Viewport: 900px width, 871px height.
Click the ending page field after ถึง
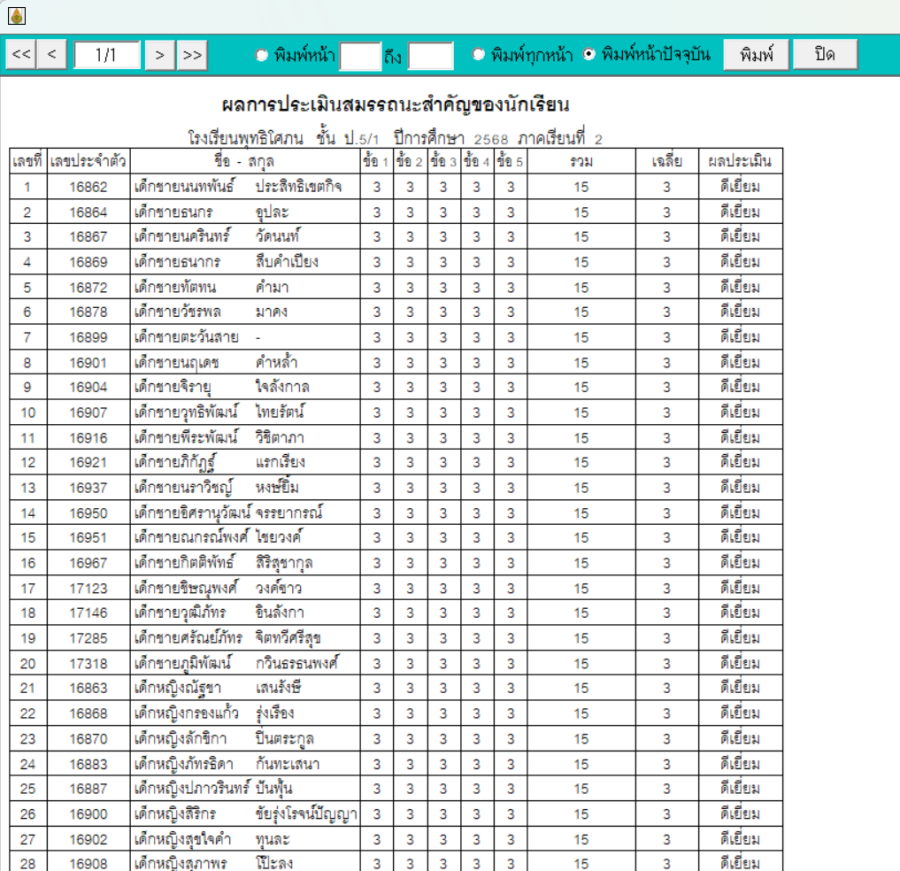431,56
